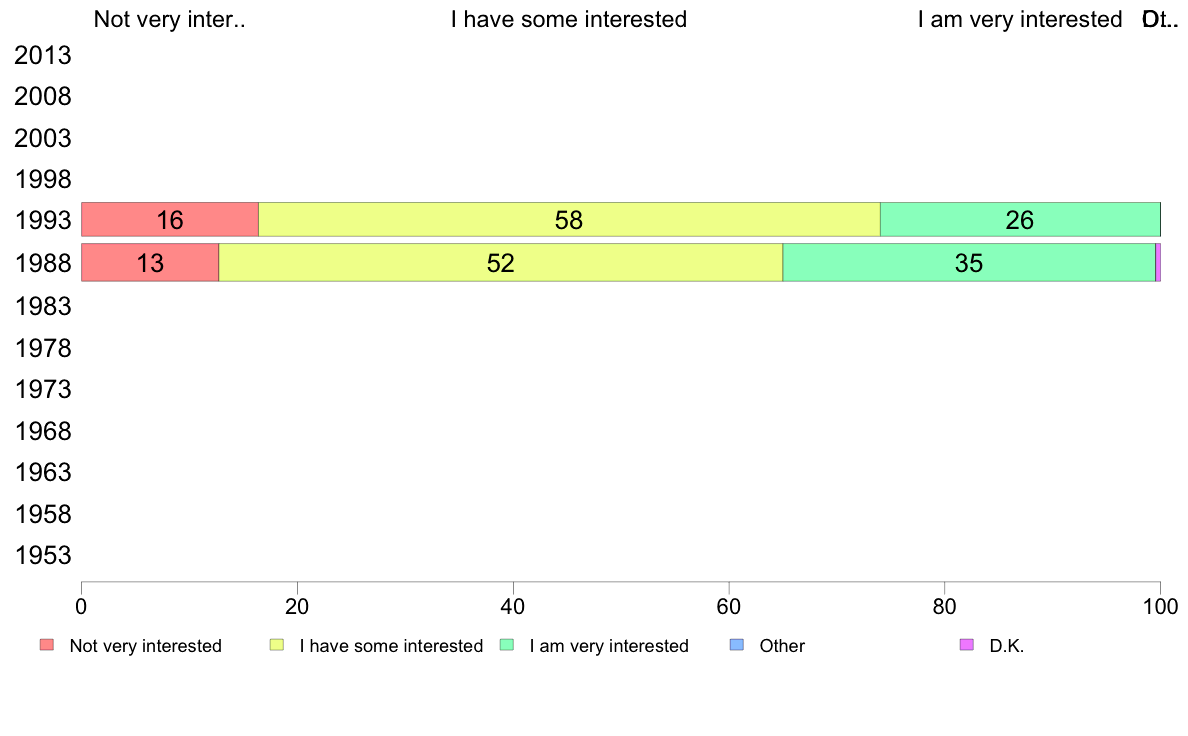Click the red Not very interested legend swatch

pyautogui.click(x=47, y=645)
